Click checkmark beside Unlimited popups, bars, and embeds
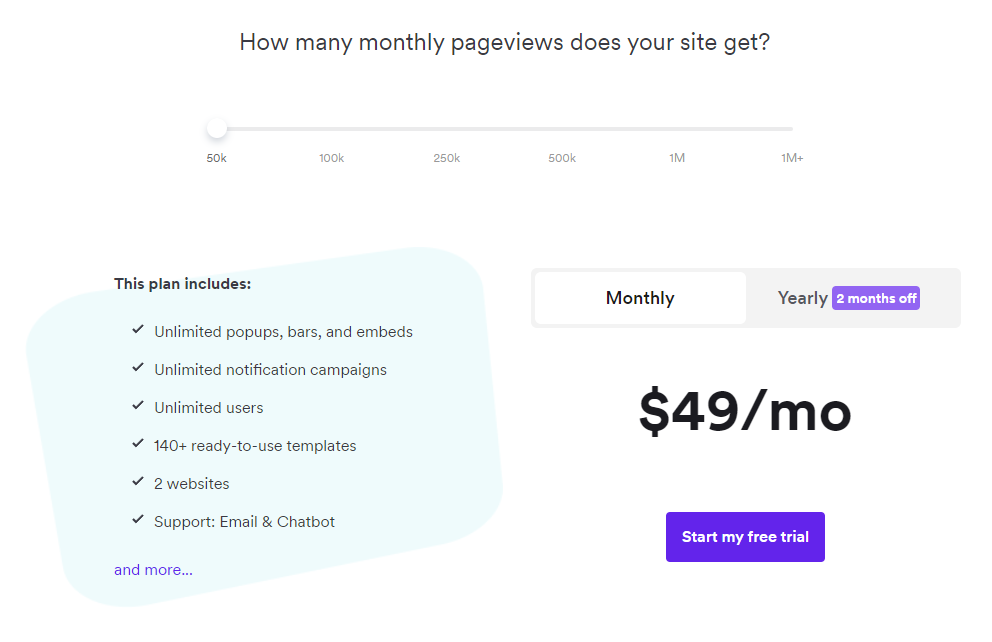Viewport: 992px width, 642px height. click(138, 330)
